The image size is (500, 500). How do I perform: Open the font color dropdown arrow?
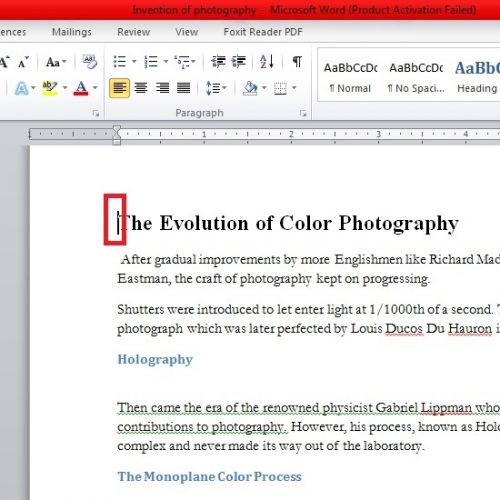pyautogui.click(x=95, y=88)
